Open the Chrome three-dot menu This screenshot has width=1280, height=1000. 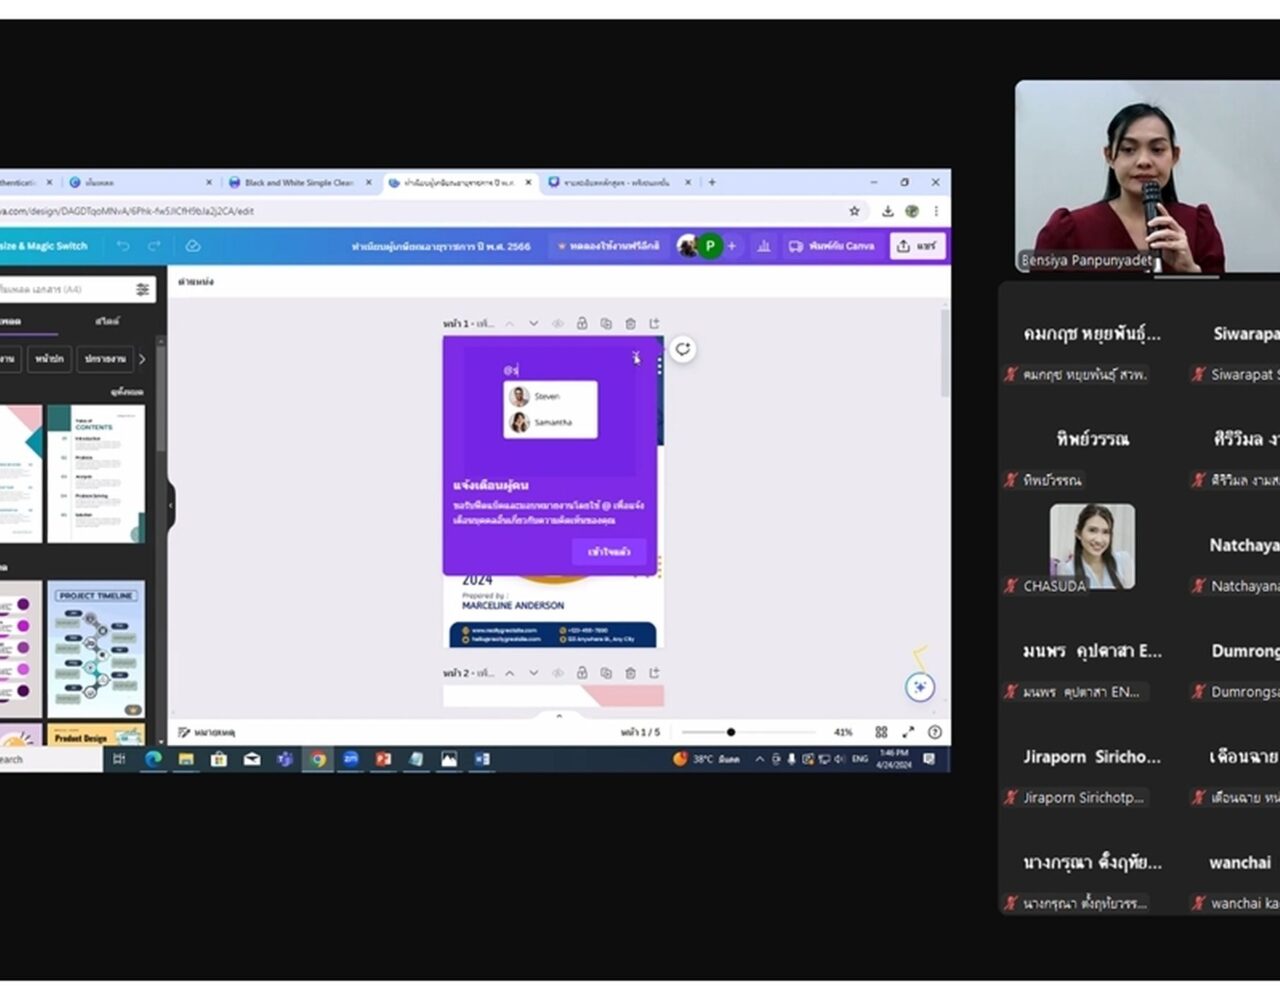[936, 211]
